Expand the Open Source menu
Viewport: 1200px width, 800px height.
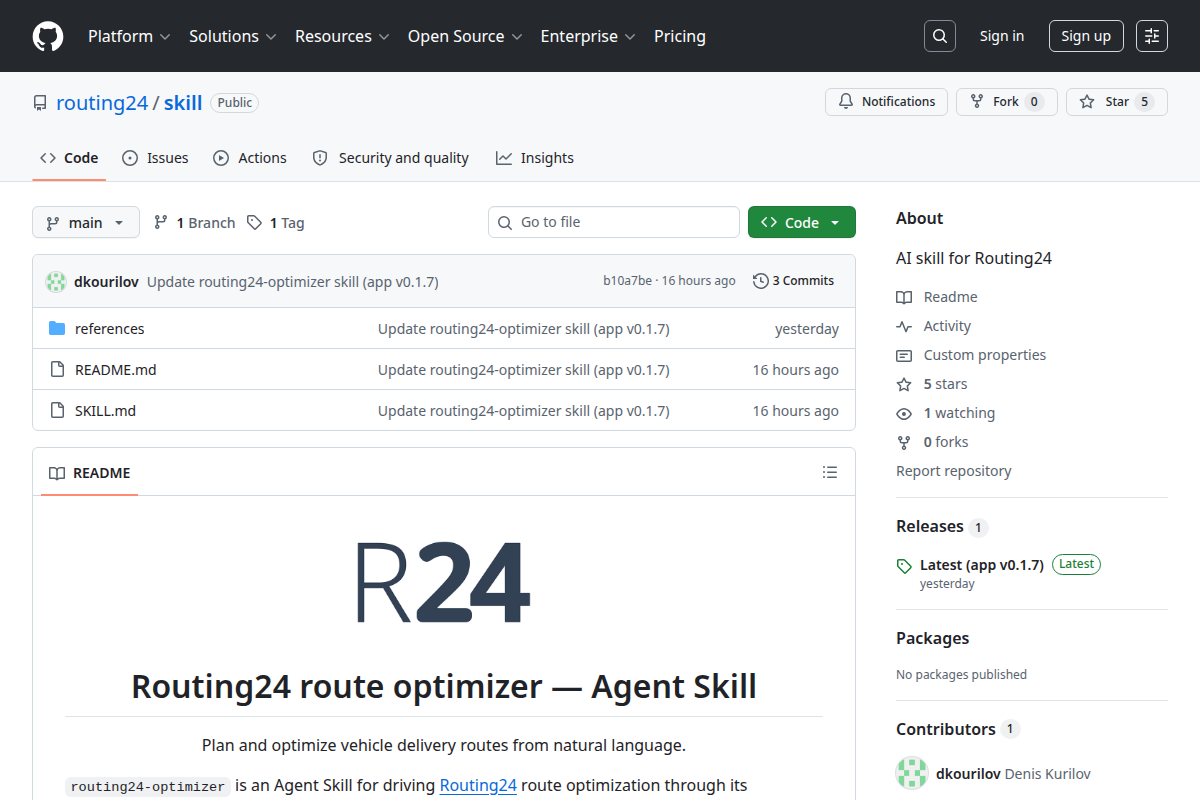[465, 36]
